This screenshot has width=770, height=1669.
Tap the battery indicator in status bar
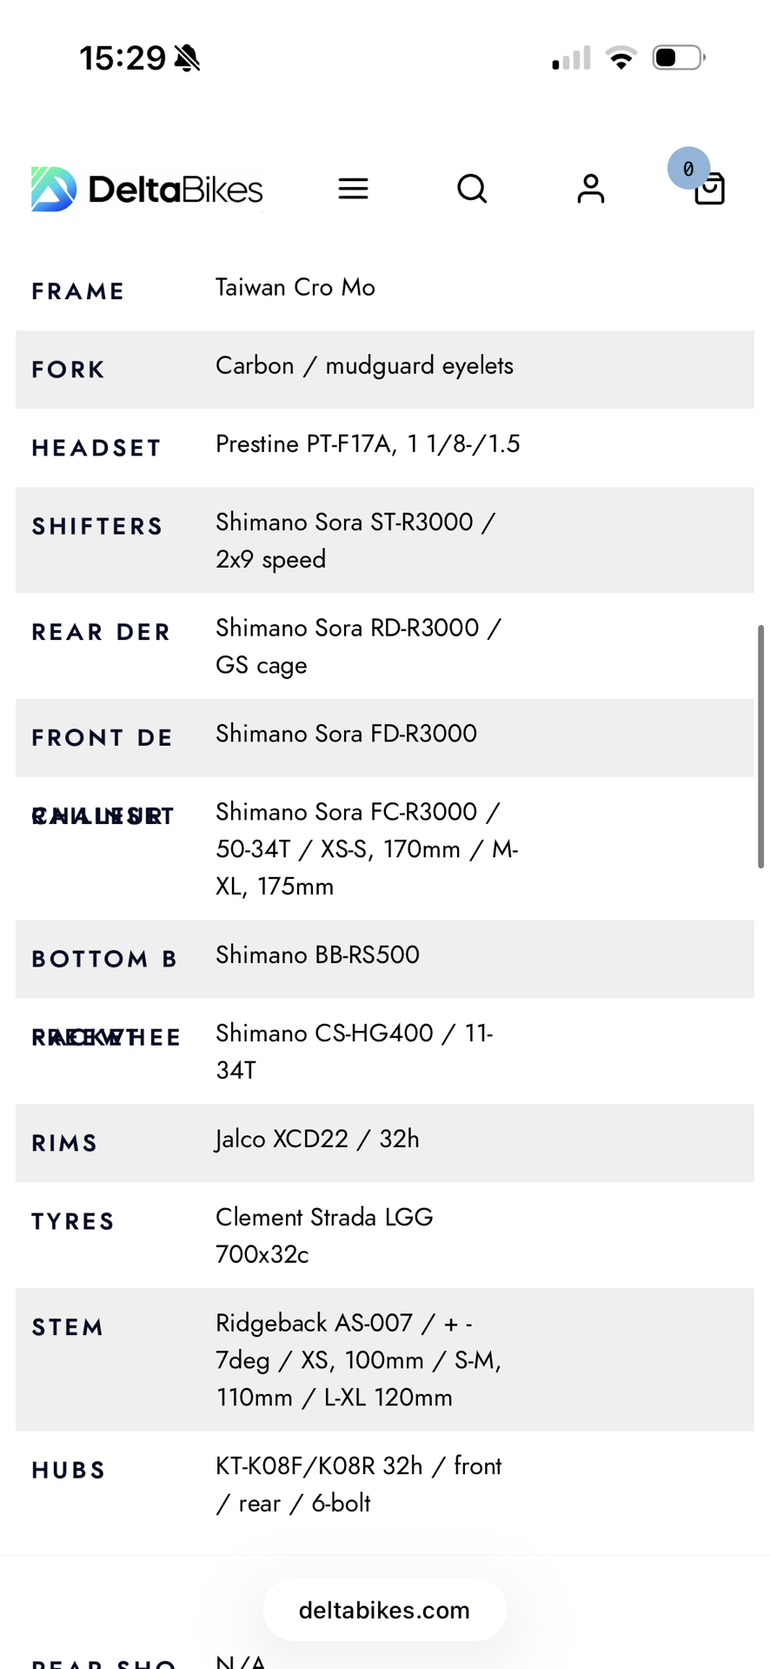coord(679,58)
